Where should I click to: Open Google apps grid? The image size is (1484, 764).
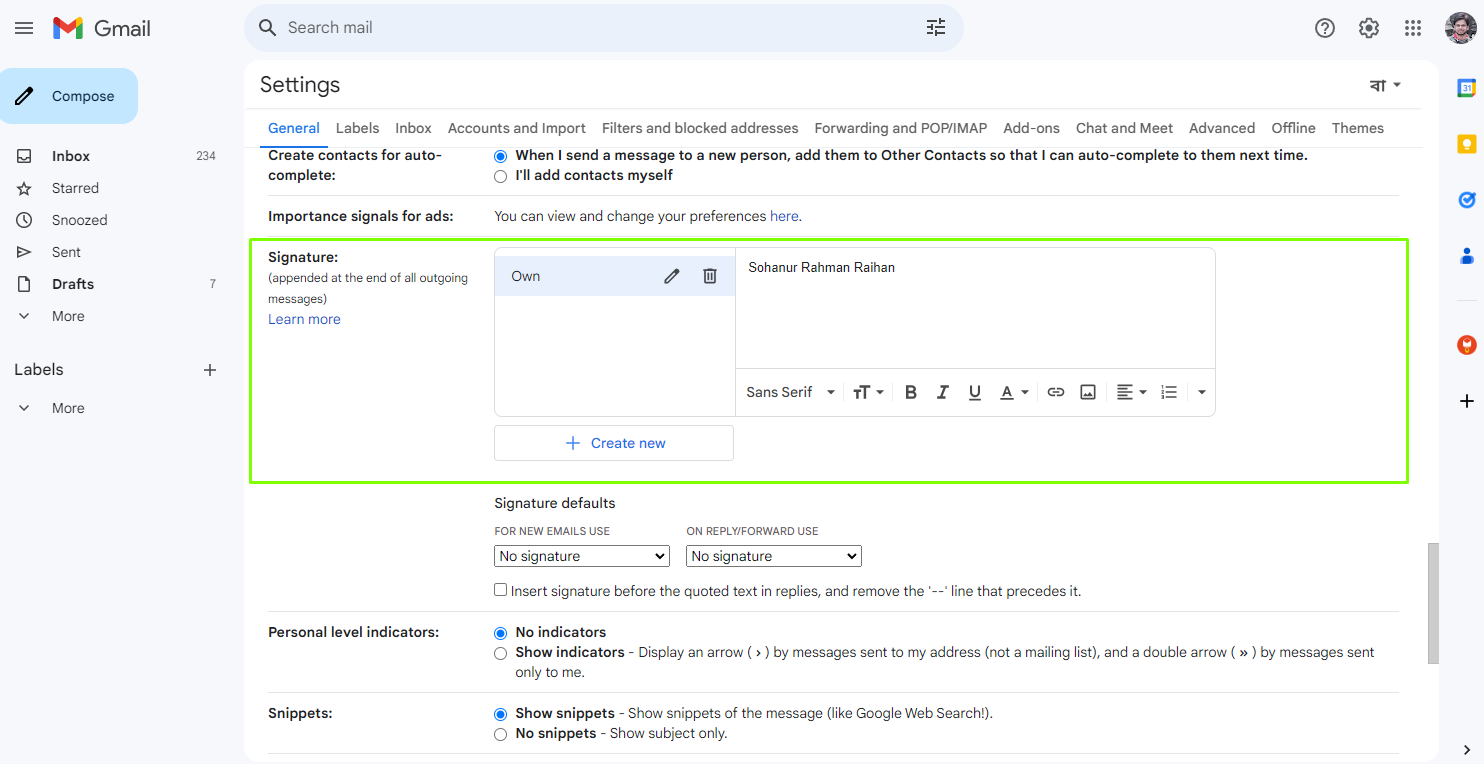tap(1413, 28)
